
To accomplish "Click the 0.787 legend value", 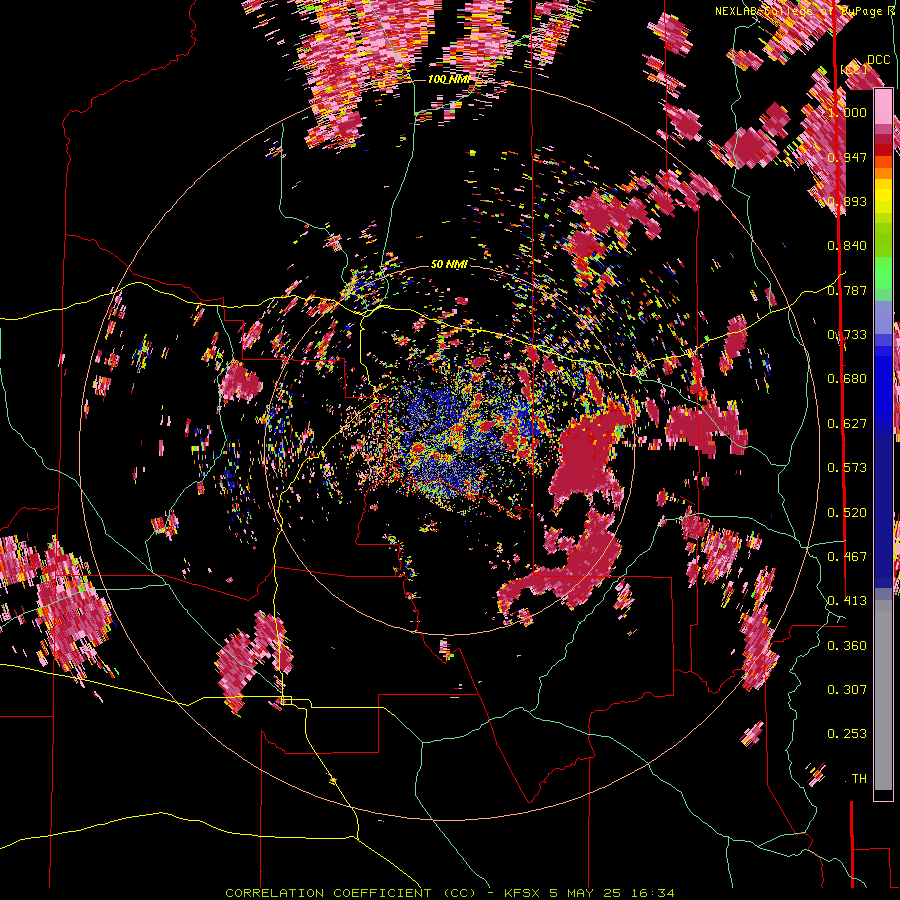I will tap(847, 290).
